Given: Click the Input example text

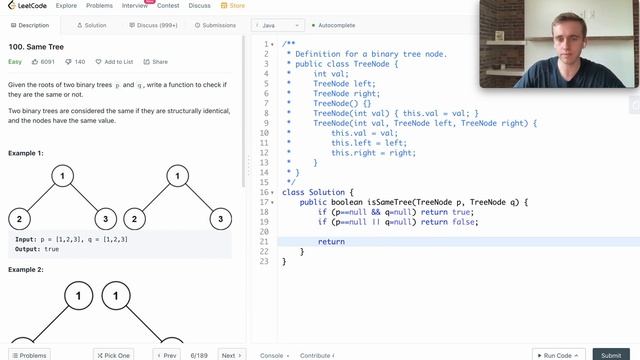Looking at the screenshot, I should point(71,240).
